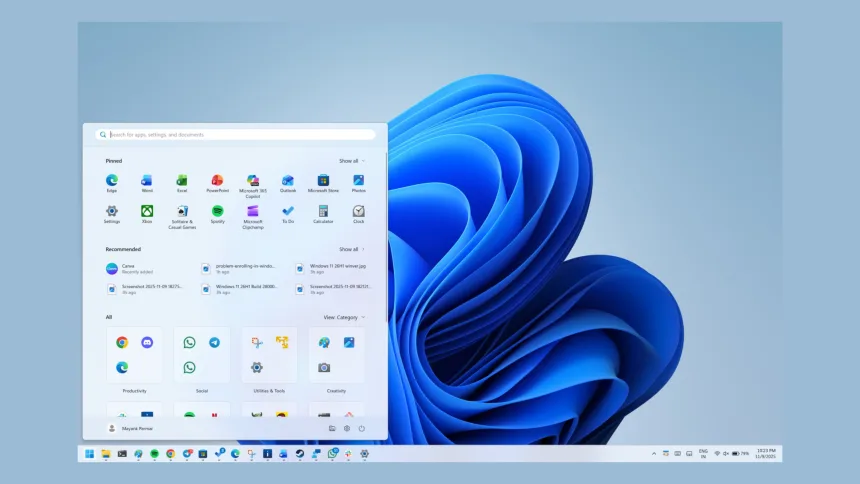Launch the pinned Spotify app
Screen dimensions: 860x484
pos(218,214)
